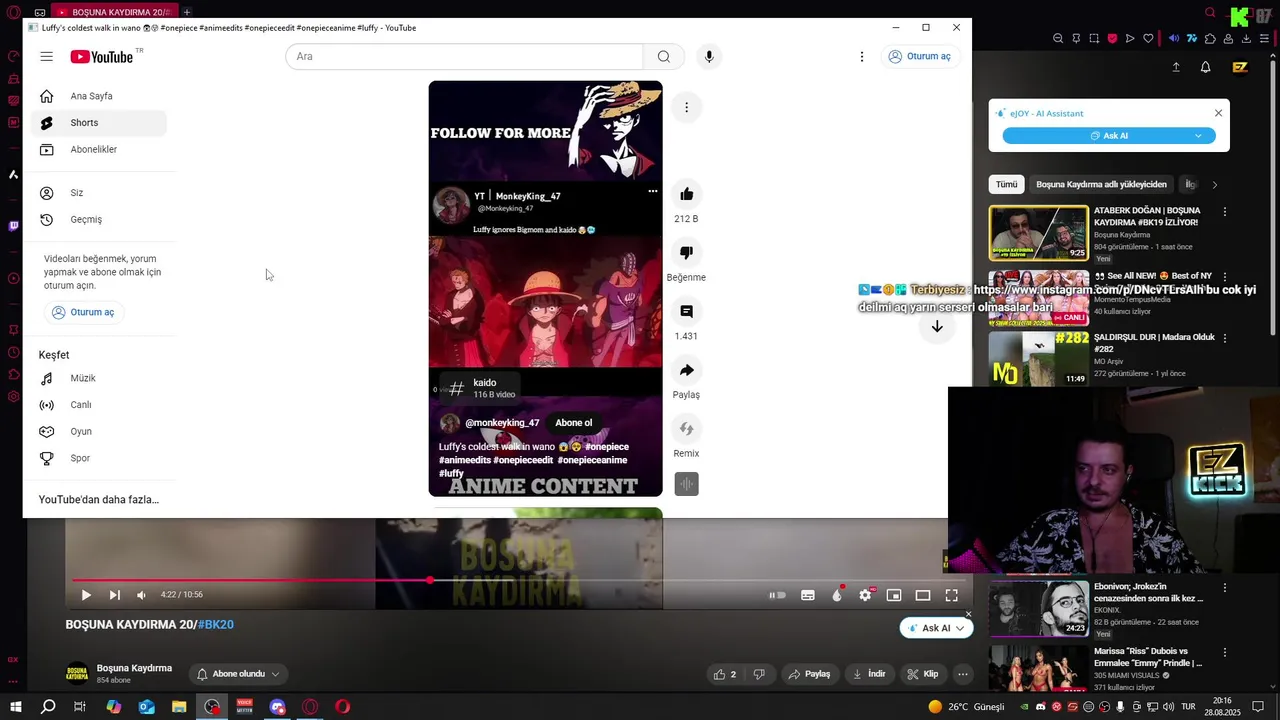Toggle subtitles in background player
This screenshot has width=1280, height=720.
pyautogui.click(x=808, y=595)
